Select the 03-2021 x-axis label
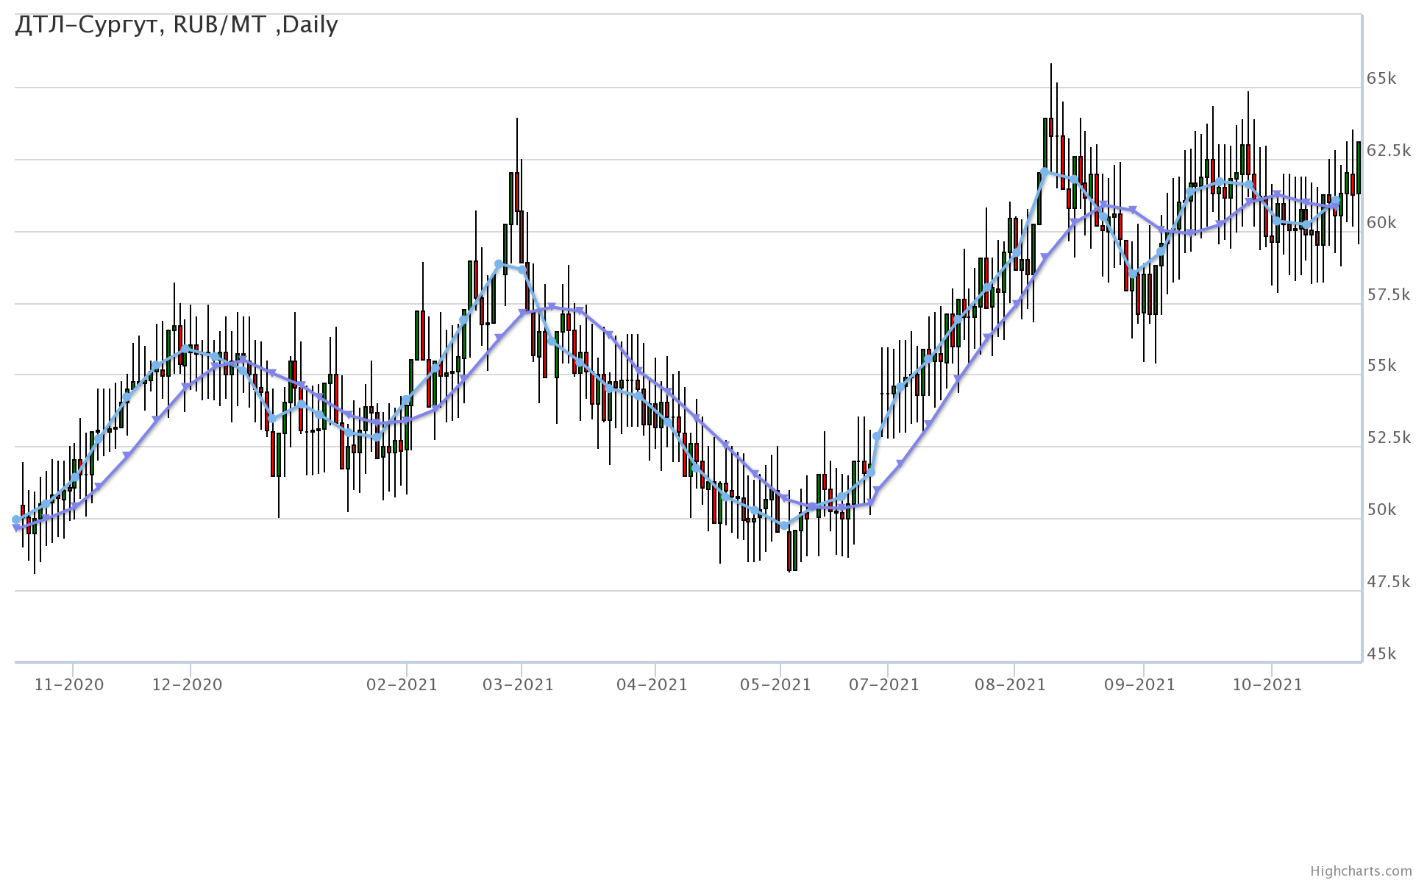Image resolution: width=1427 pixels, height=883 pixels. click(x=518, y=684)
